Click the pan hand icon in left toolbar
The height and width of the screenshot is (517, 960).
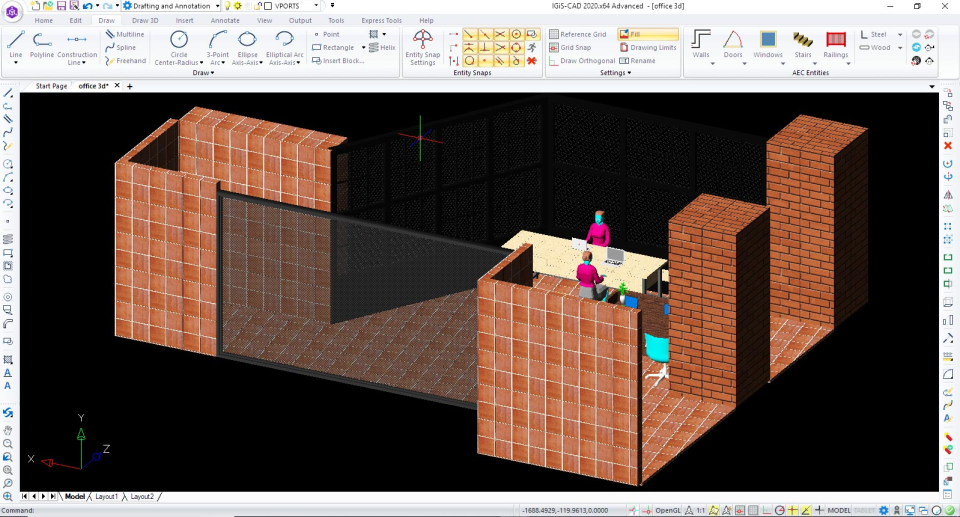pos(8,430)
